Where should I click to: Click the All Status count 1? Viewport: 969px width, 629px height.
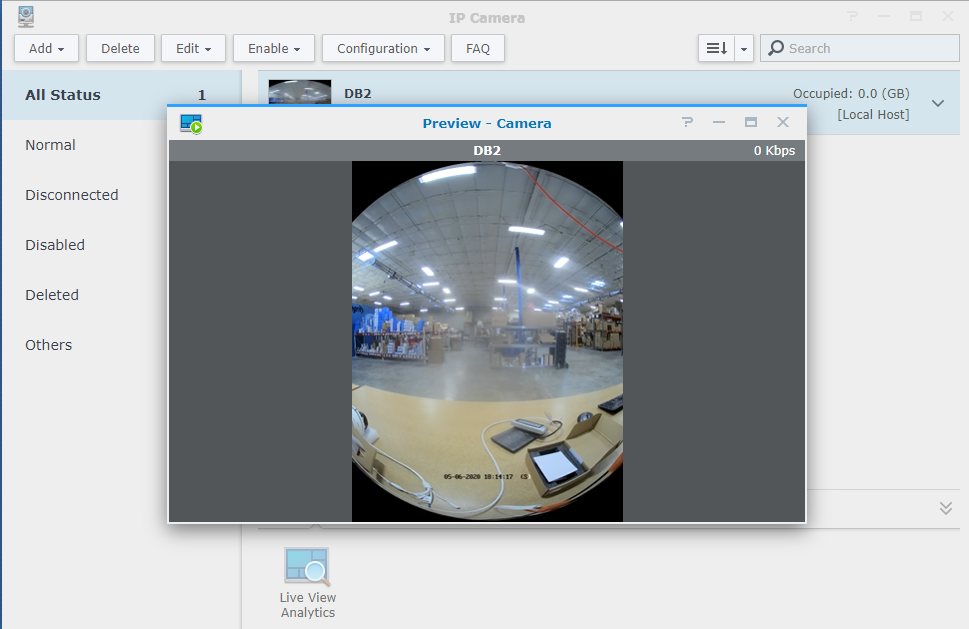pos(201,95)
